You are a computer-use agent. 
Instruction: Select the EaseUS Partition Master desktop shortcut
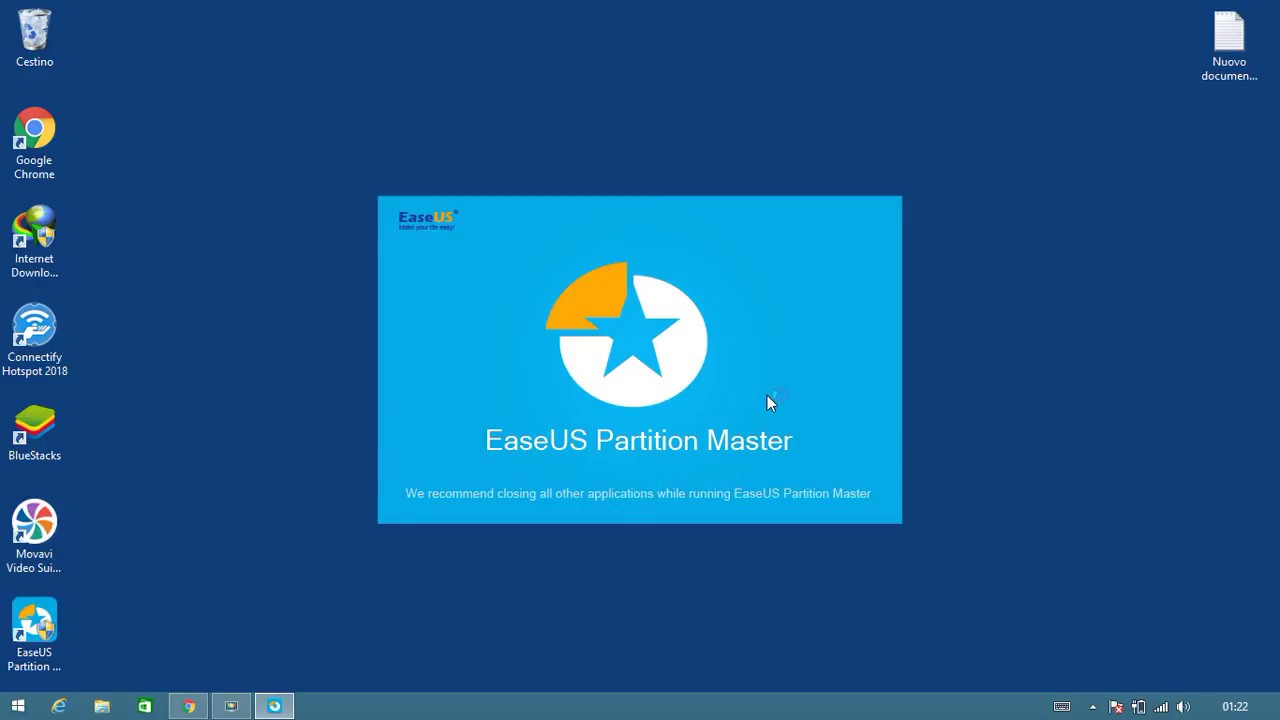pyautogui.click(x=34, y=635)
